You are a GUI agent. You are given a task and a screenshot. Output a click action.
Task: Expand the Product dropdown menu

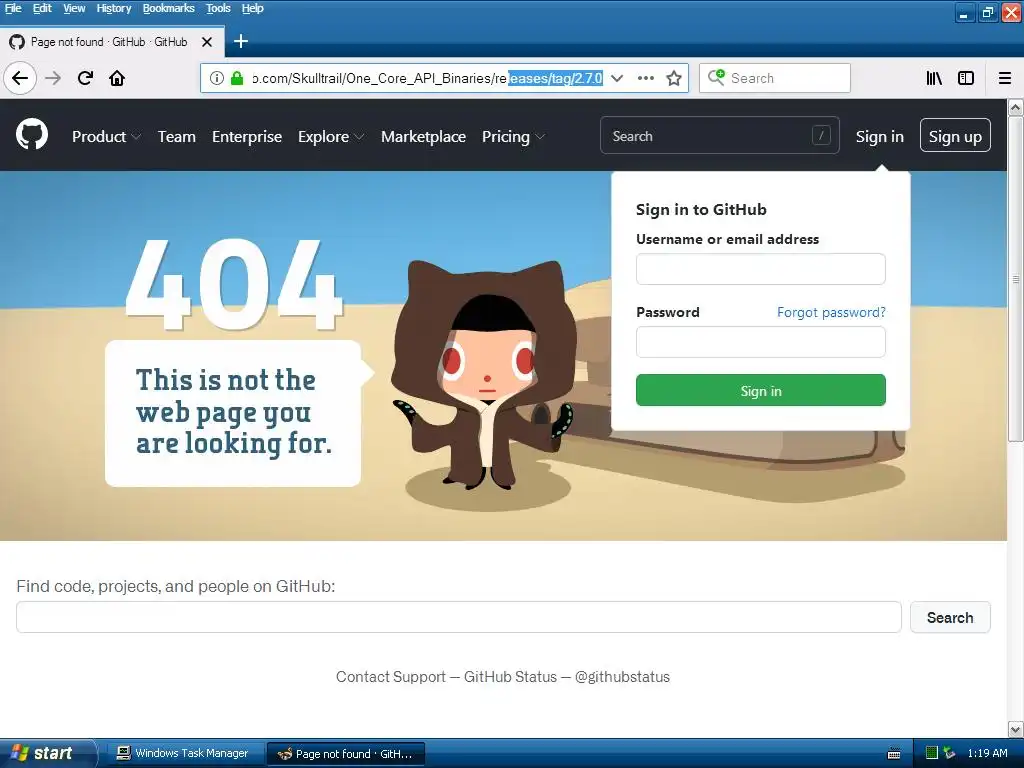(x=106, y=136)
